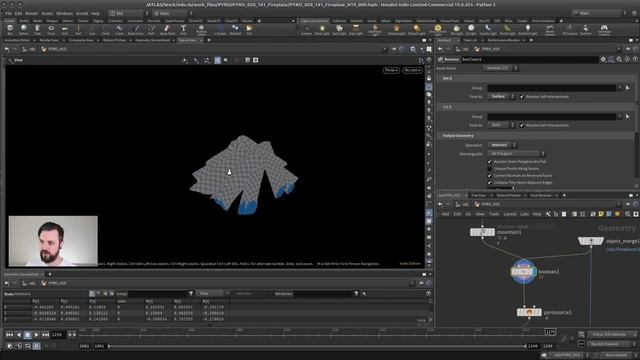Switch to the Geometry Spreadsheet tab
The image size is (640, 360).
click(152, 40)
